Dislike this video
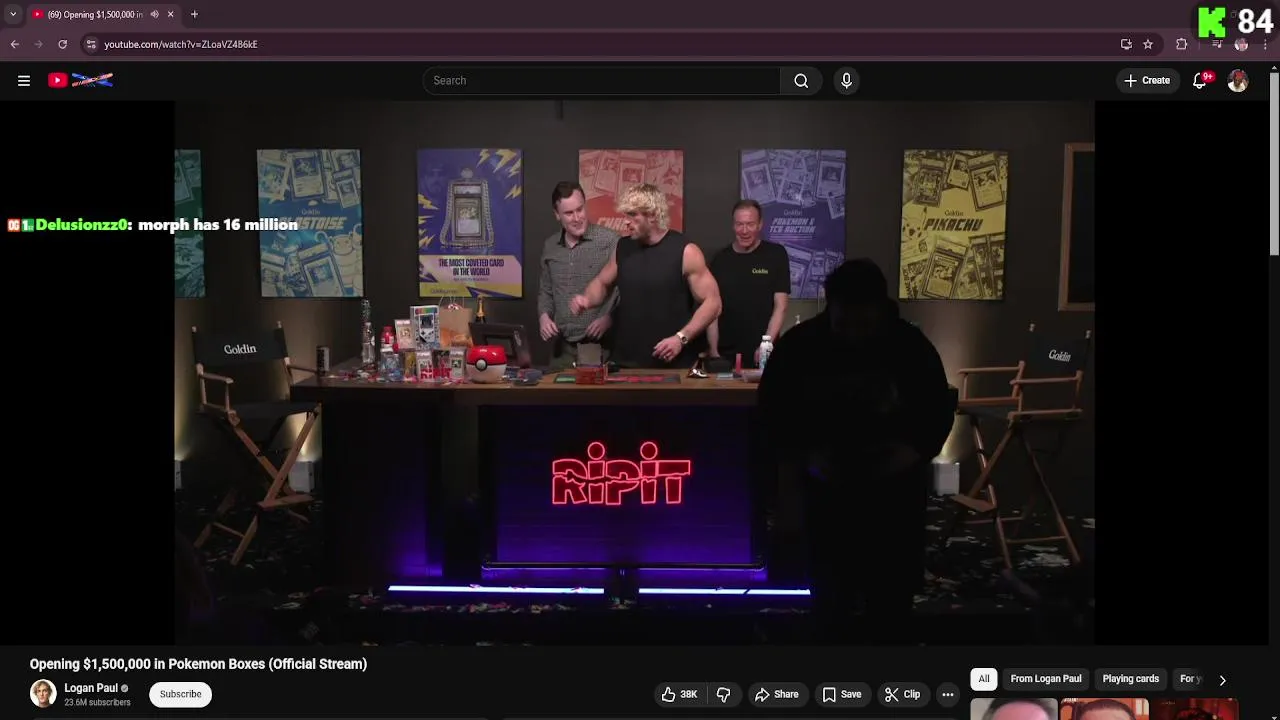 coord(724,694)
